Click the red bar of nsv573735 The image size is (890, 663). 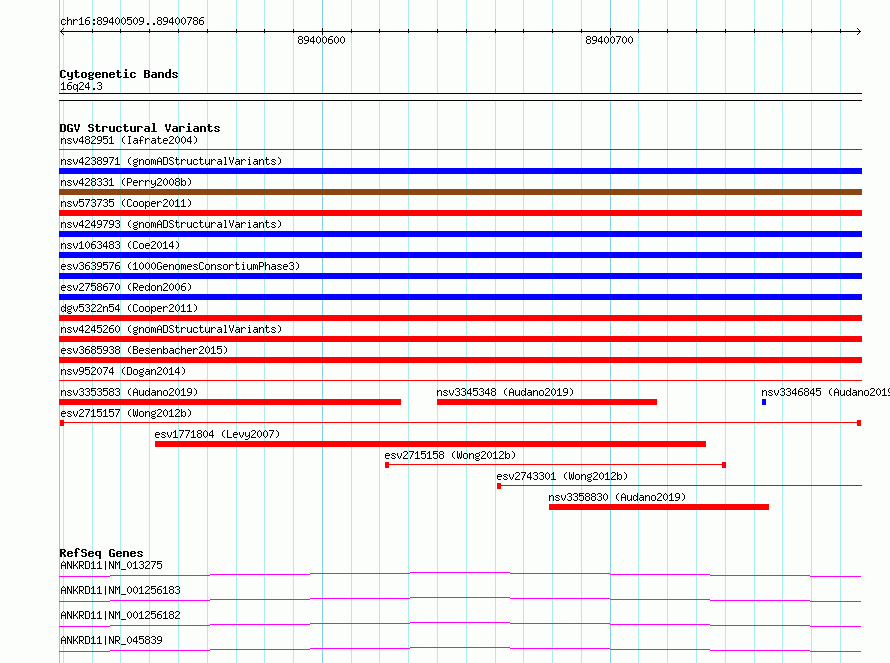pyautogui.click(x=460, y=213)
